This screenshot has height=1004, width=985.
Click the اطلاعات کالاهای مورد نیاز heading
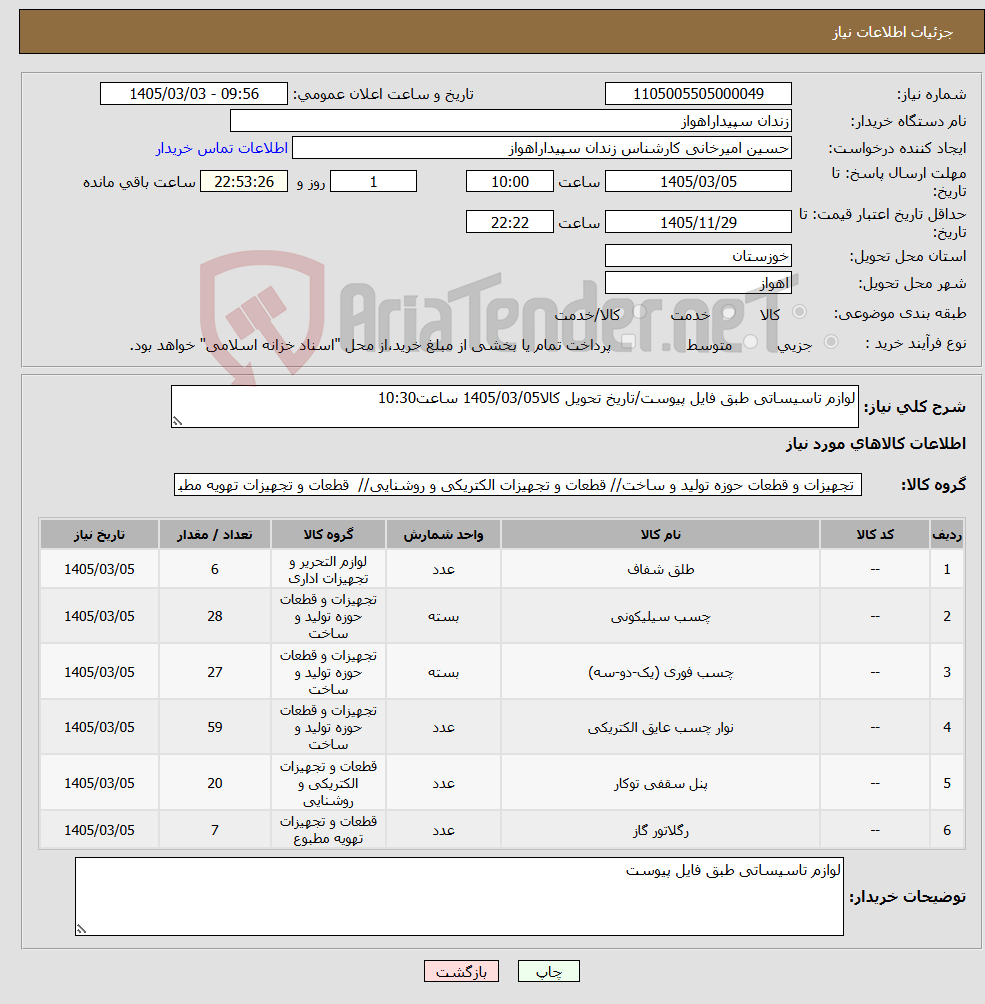(x=875, y=443)
